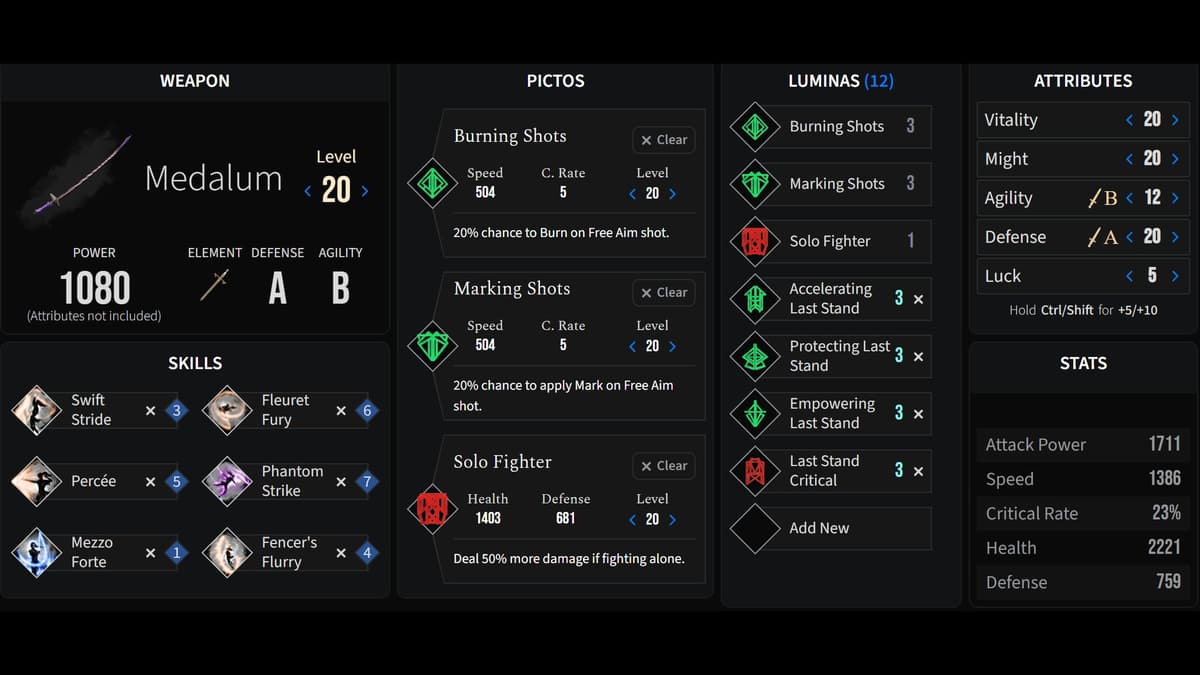1200x675 pixels.
Task: Increase the Agility attribute value
Action: (x=1175, y=198)
